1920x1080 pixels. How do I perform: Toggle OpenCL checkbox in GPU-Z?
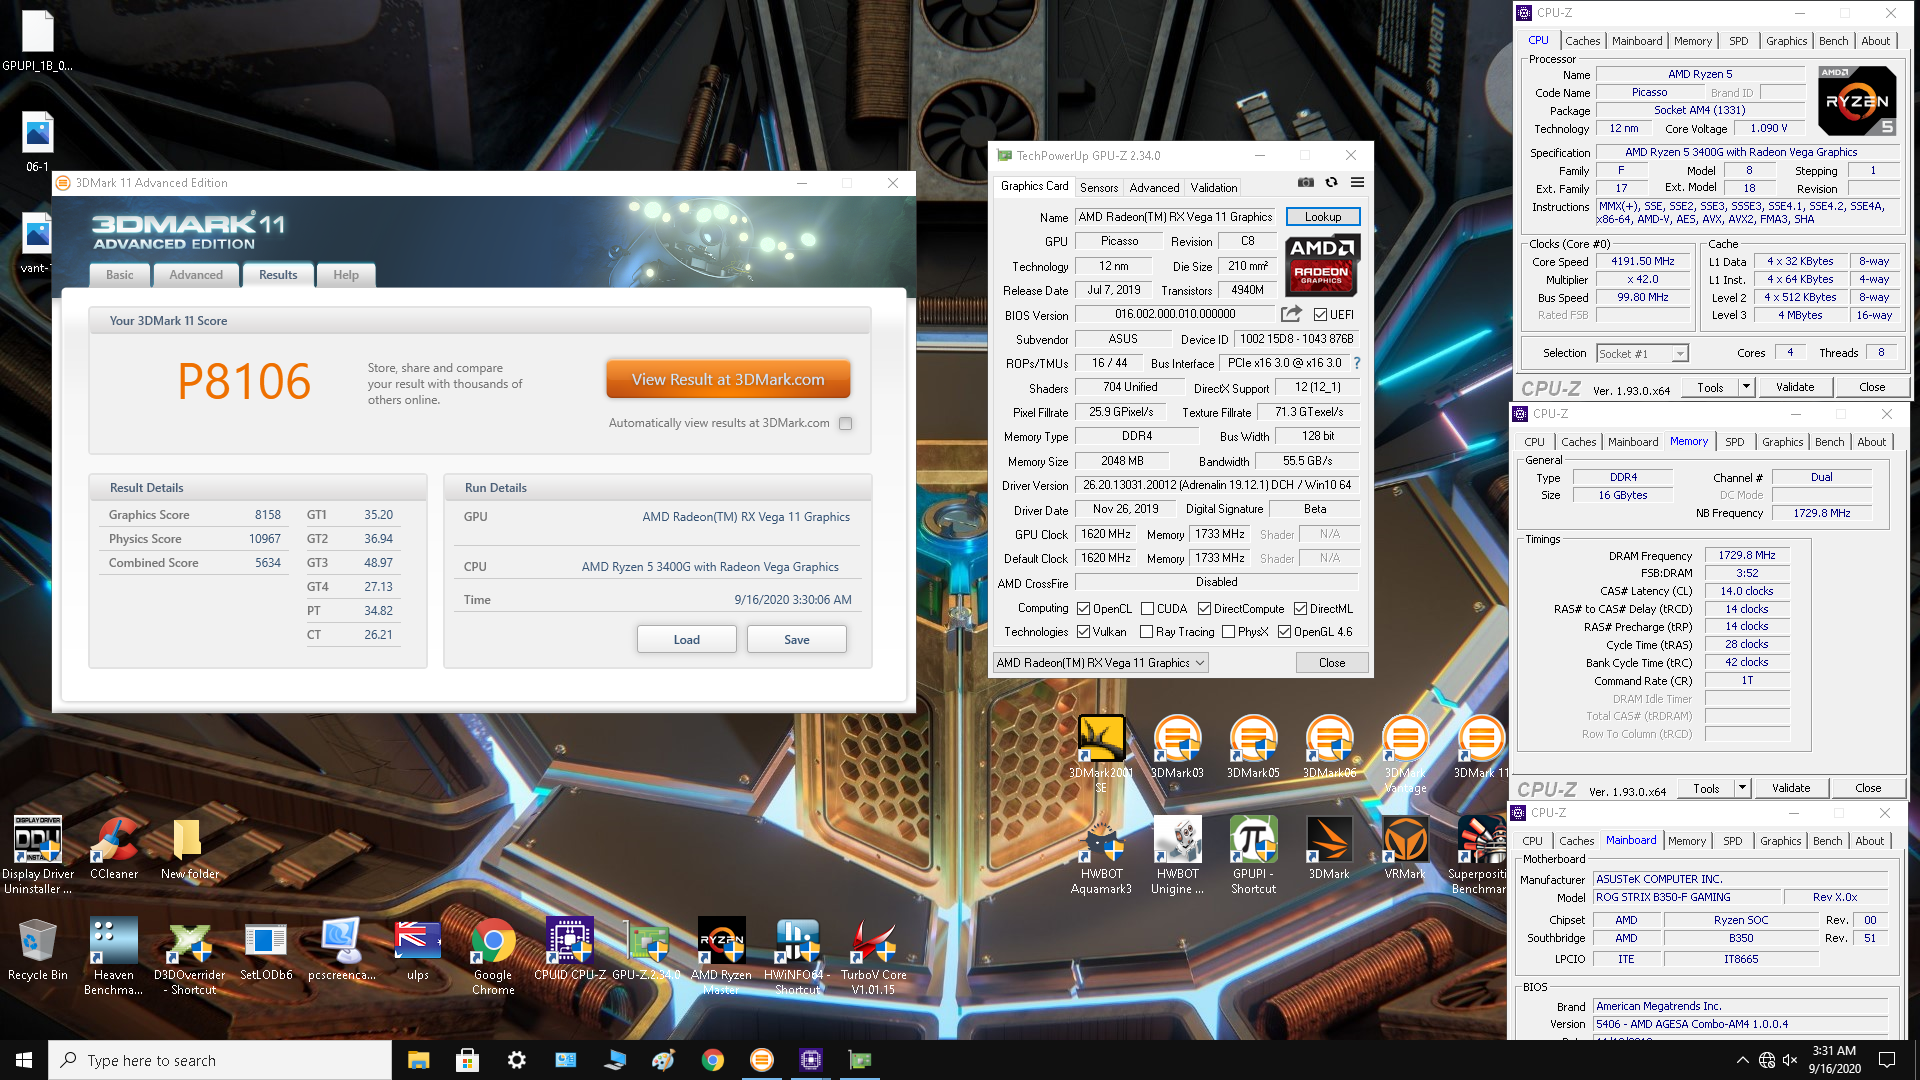1083,608
